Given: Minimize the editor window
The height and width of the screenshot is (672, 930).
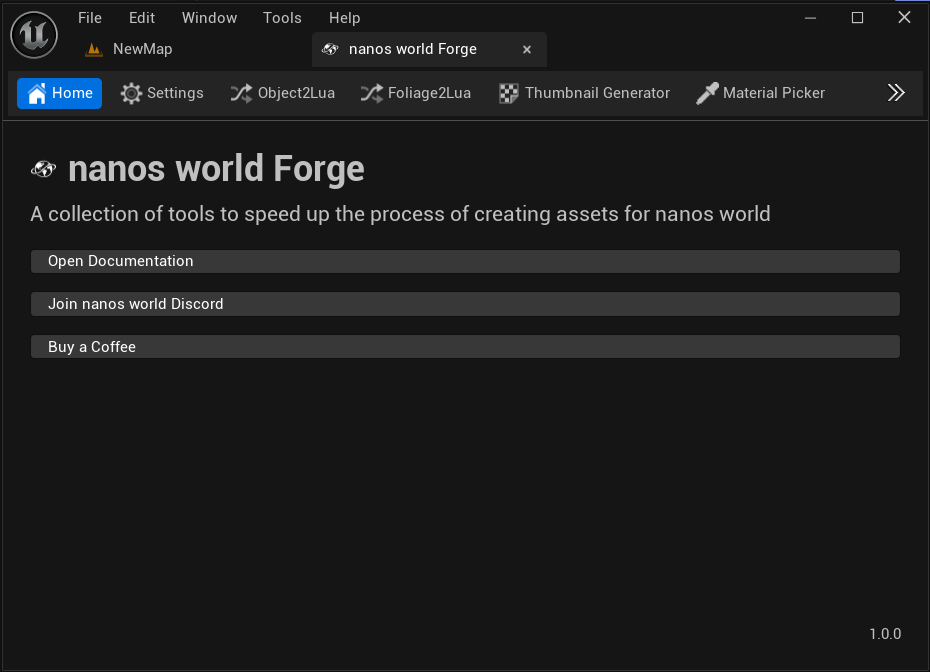Looking at the screenshot, I should click(810, 18).
